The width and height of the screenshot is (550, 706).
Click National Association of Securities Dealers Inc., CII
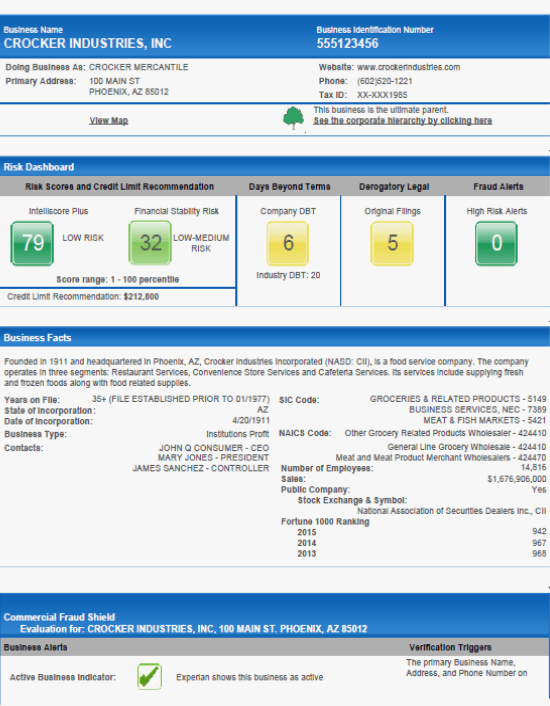(x=451, y=511)
